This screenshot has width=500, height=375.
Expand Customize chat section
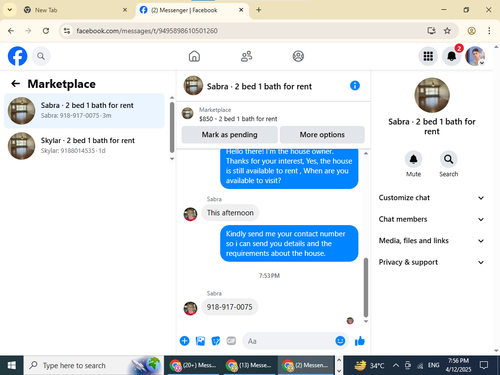(432, 198)
